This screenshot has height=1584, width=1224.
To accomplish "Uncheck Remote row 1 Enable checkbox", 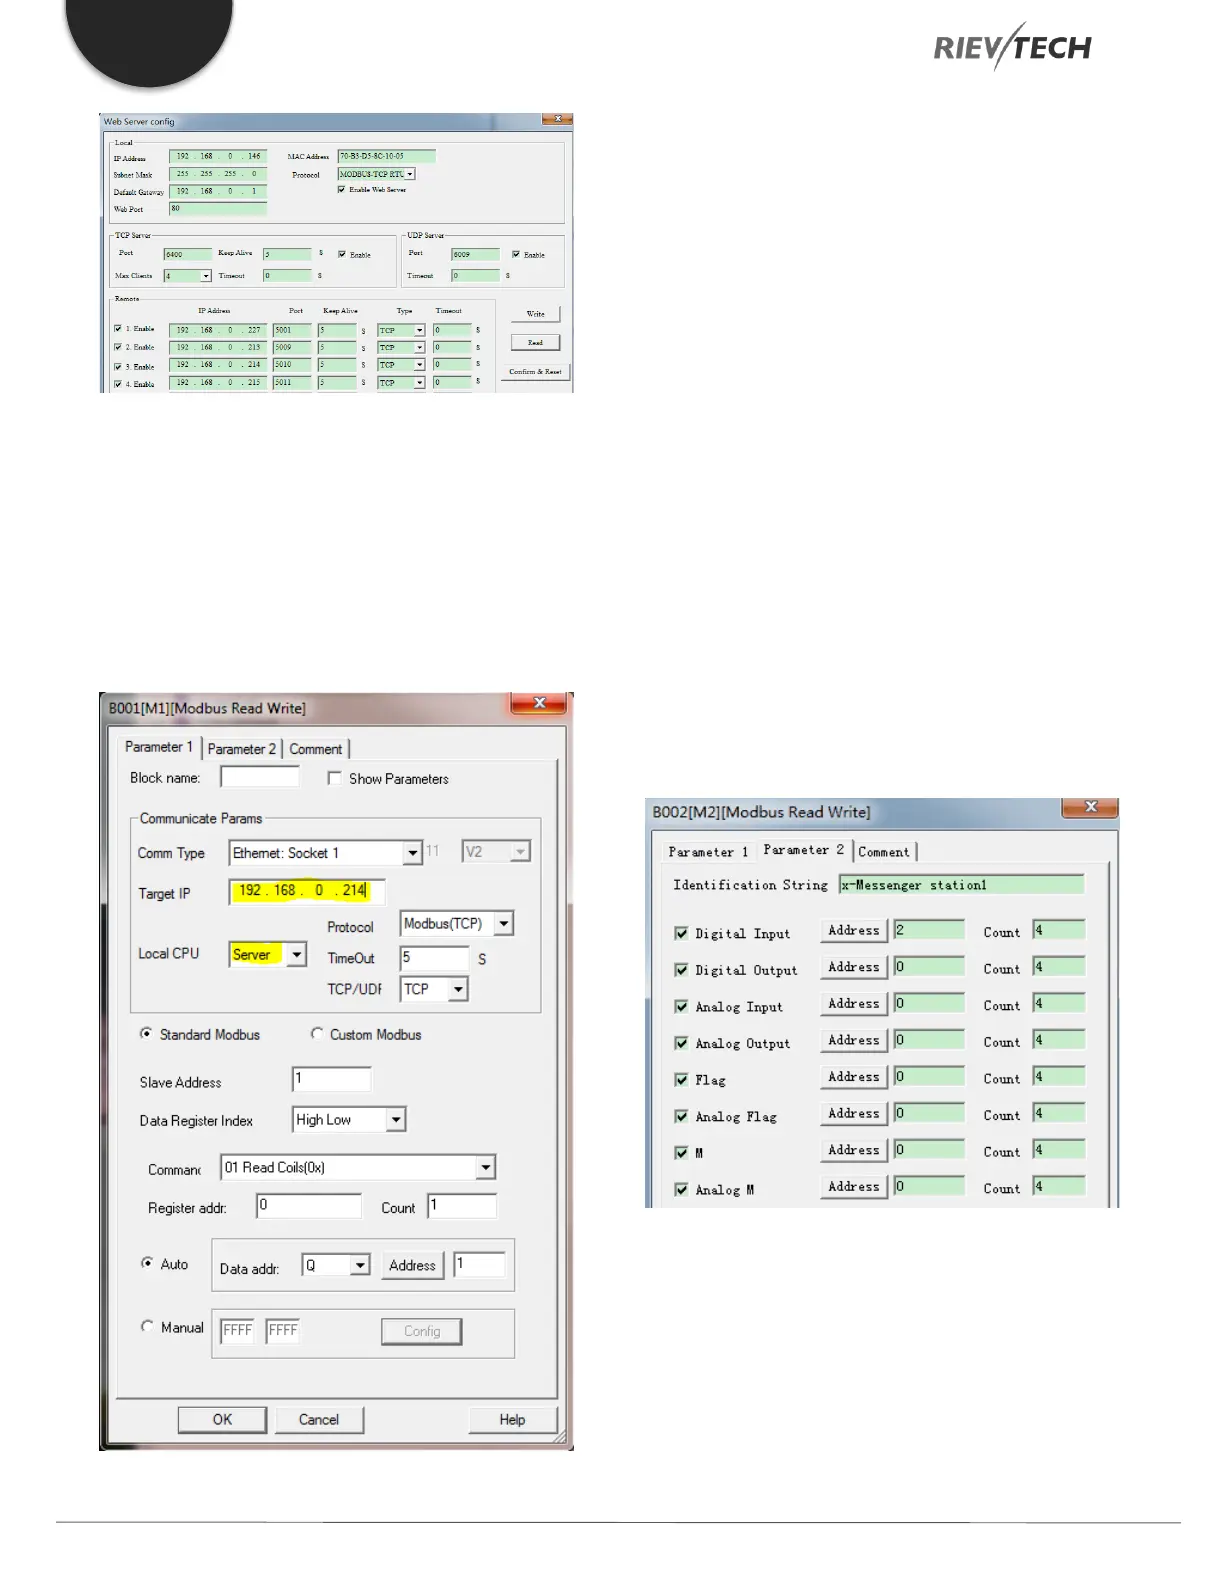I will 118,328.
